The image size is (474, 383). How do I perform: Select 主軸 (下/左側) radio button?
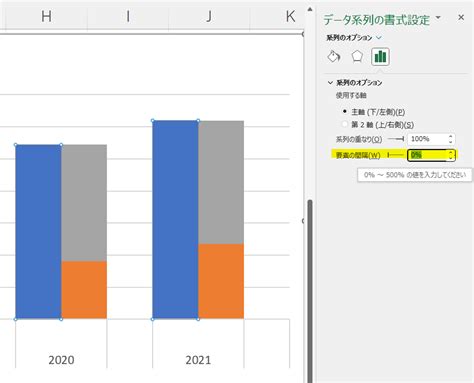coord(345,111)
